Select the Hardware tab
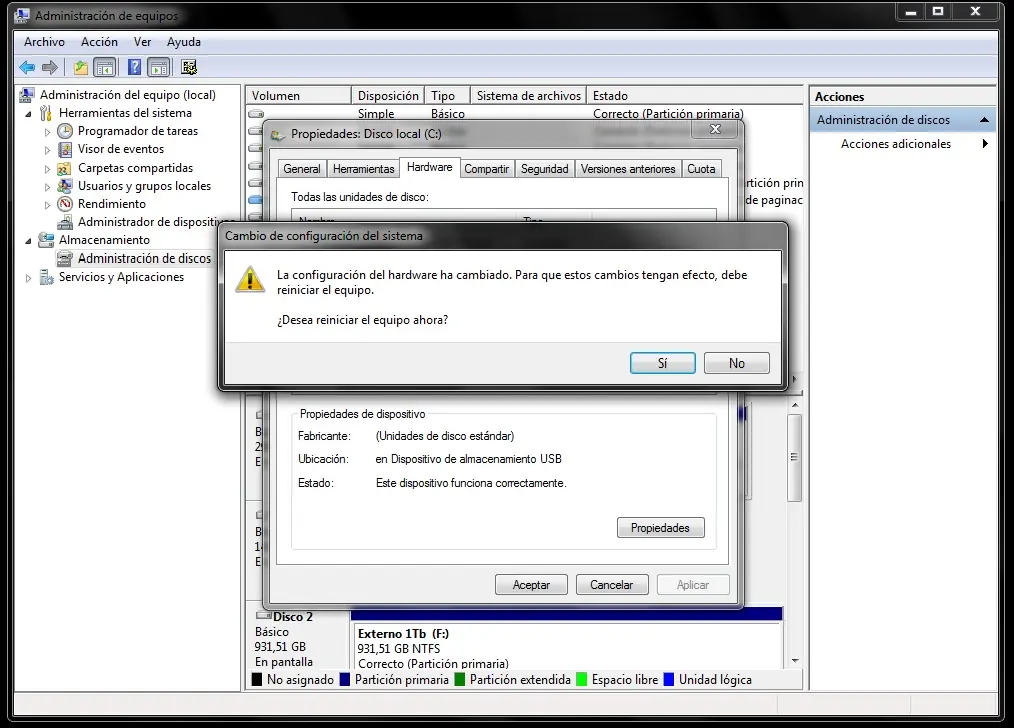This screenshot has width=1014, height=728. (429, 167)
